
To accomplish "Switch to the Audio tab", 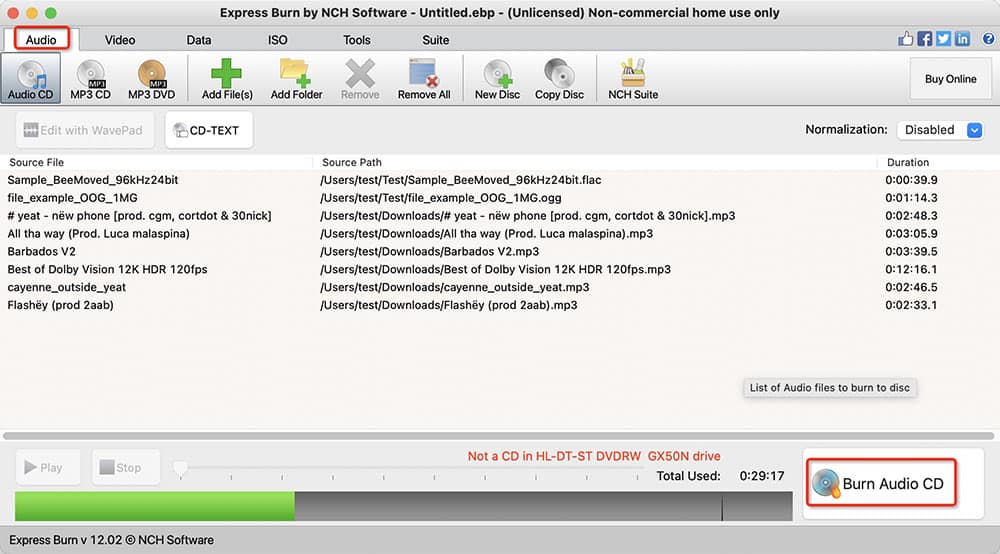I will click(x=41, y=40).
